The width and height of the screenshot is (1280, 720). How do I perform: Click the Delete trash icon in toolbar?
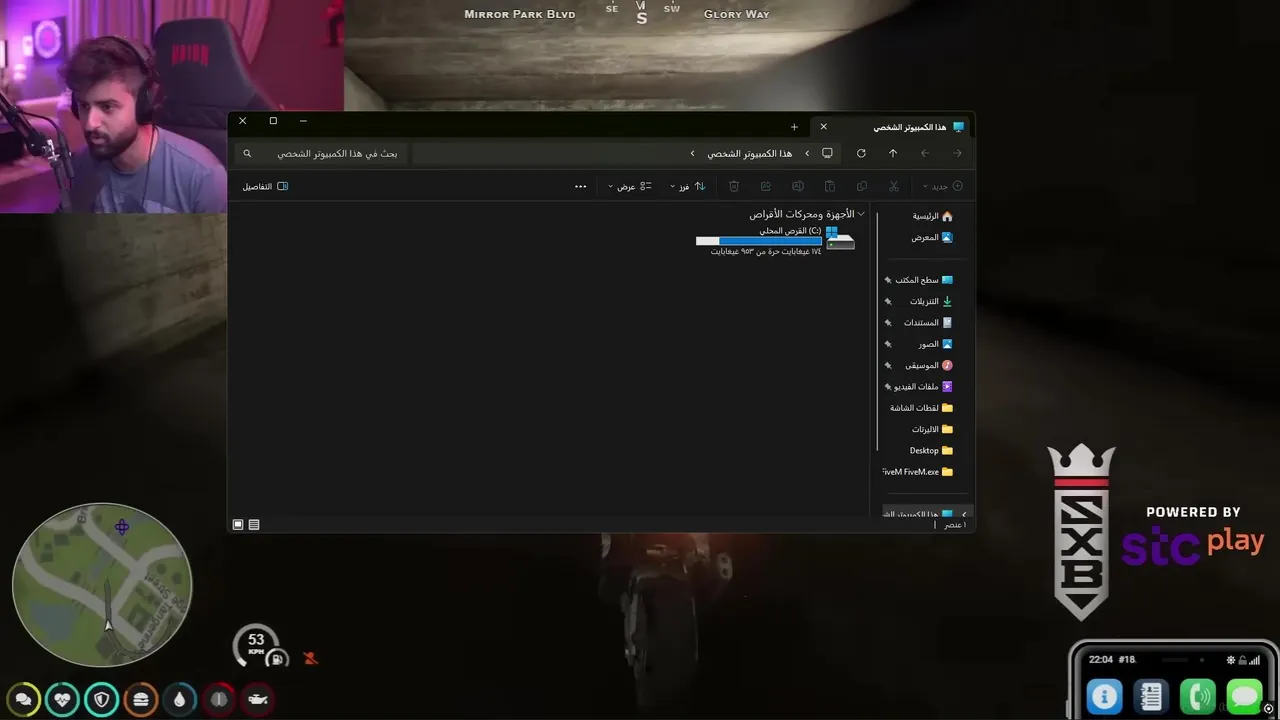tap(734, 186)
